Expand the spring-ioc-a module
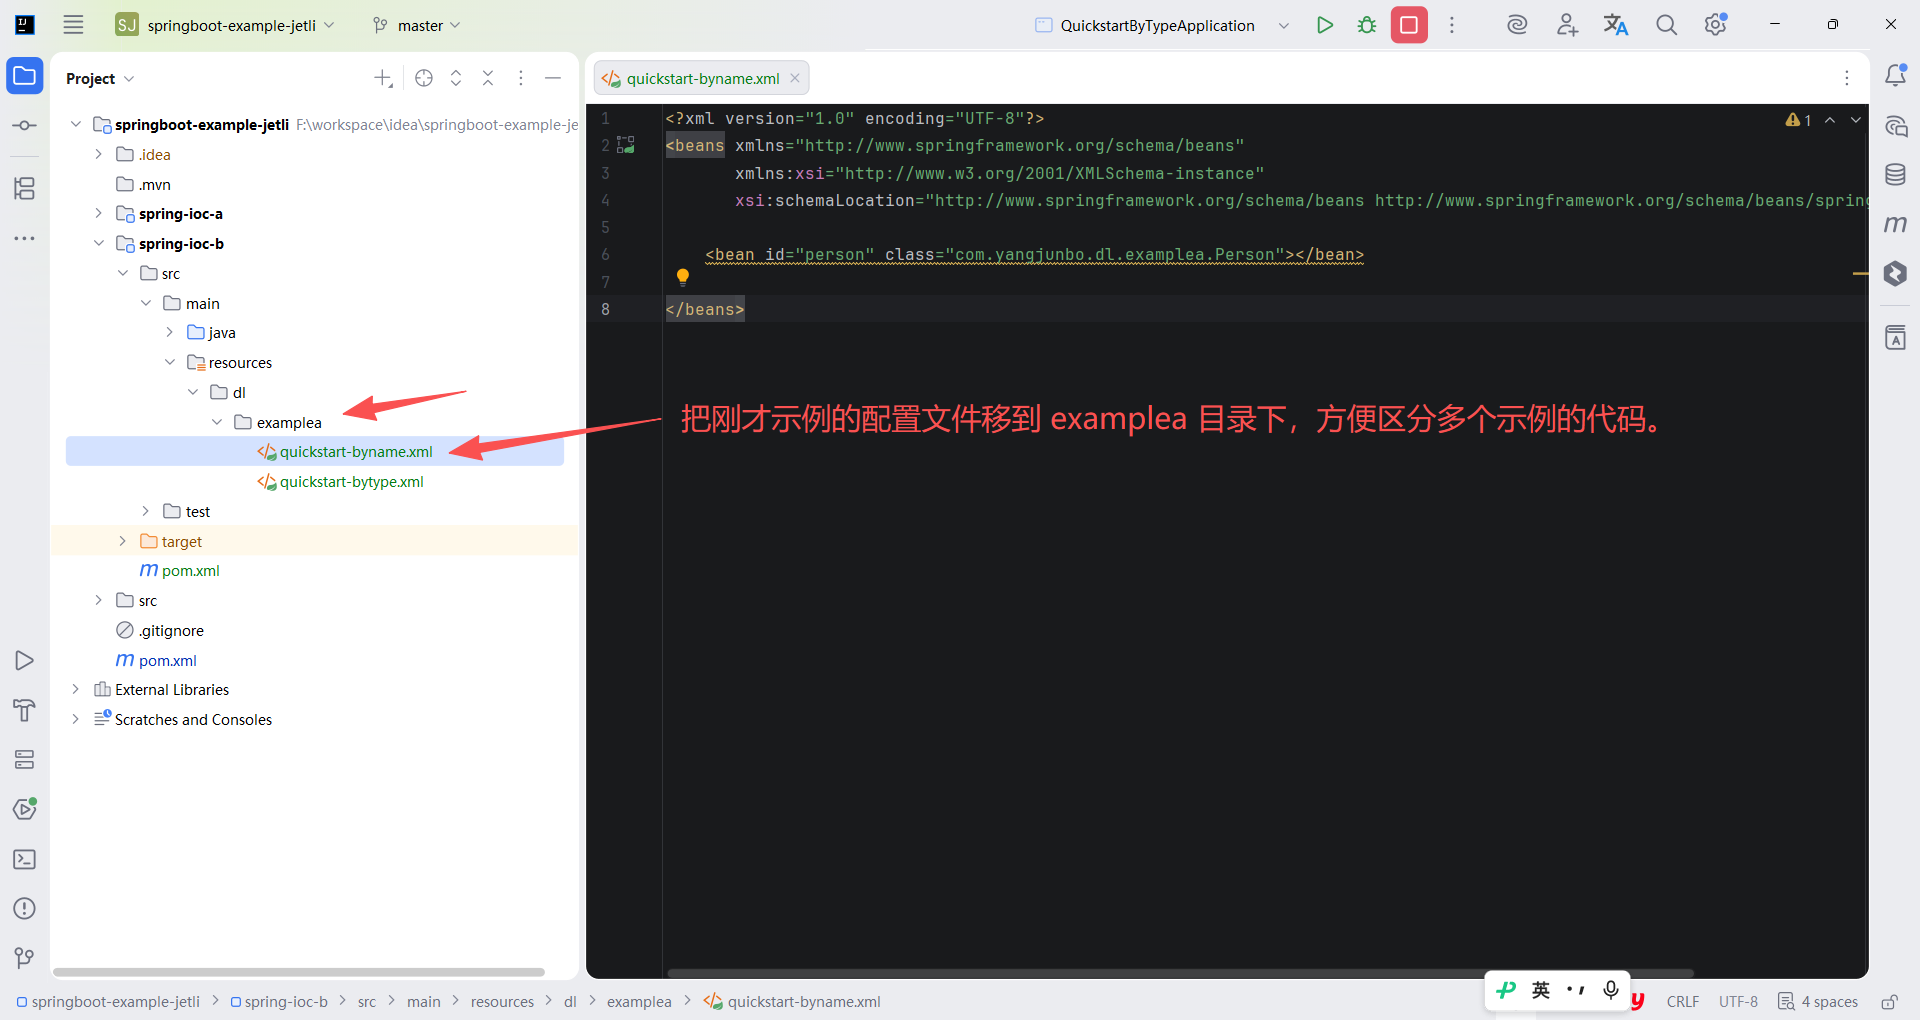The image size is (1920, 1020). (x=98, y=213)
